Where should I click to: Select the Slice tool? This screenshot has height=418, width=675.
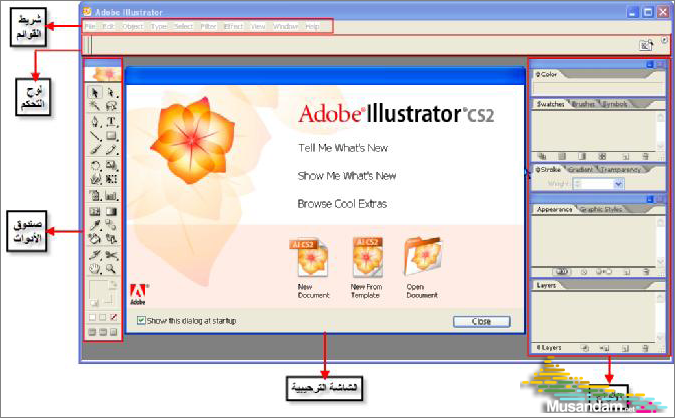(x=95, y=255)
